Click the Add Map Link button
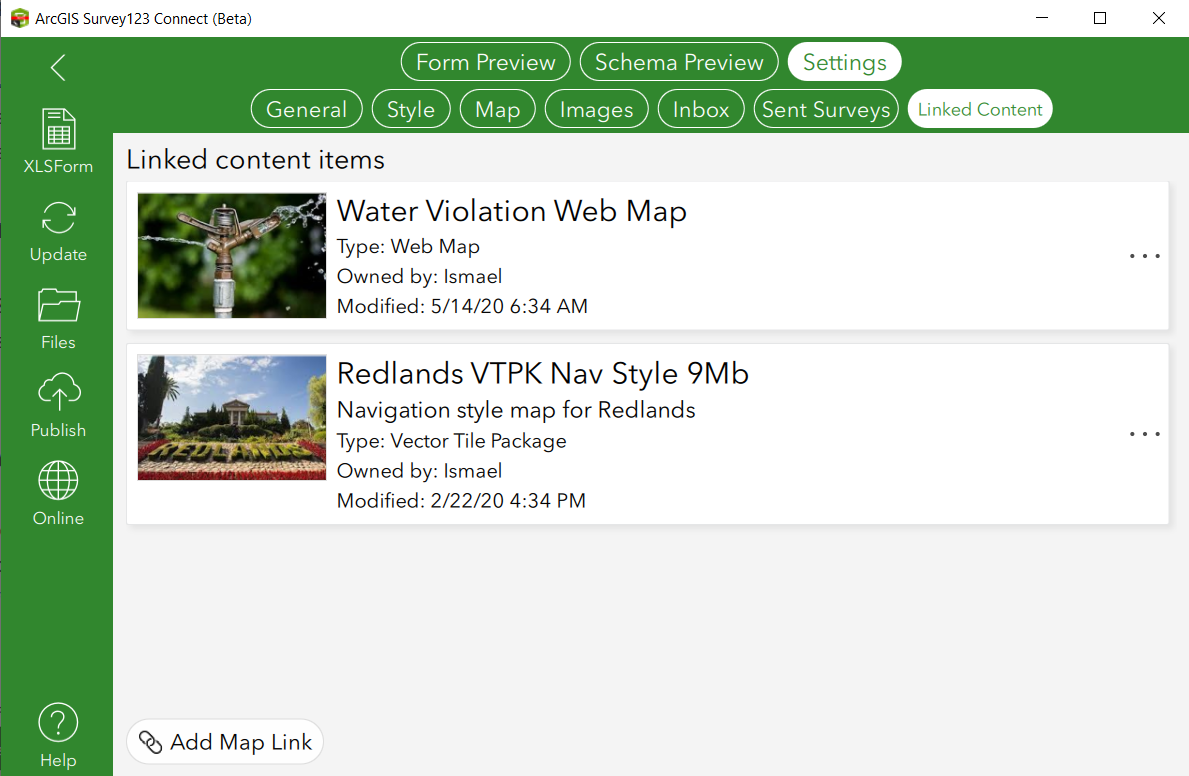The image size is (1189, 776). click(x=225, y=742)
